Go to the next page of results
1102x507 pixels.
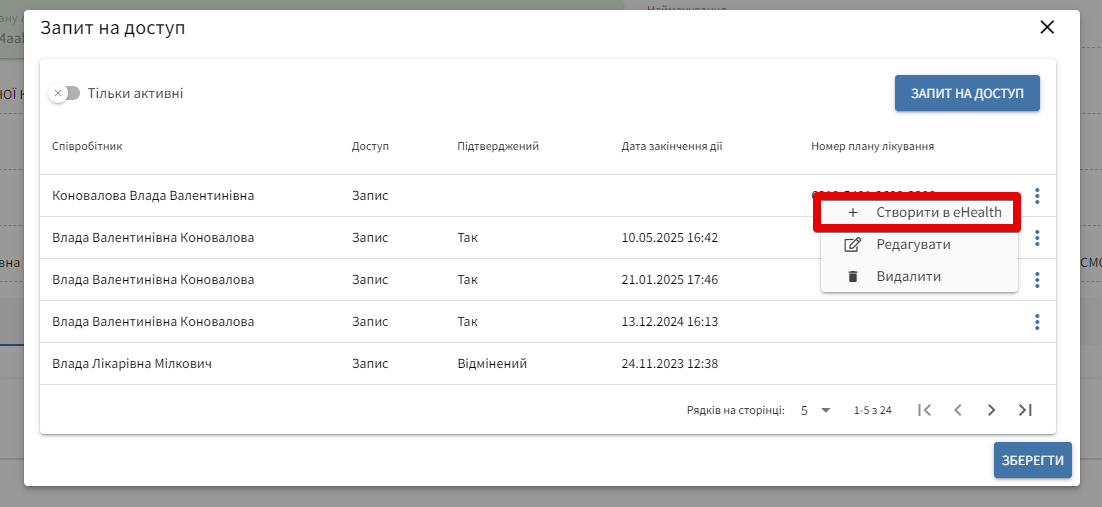pos(991,410)
